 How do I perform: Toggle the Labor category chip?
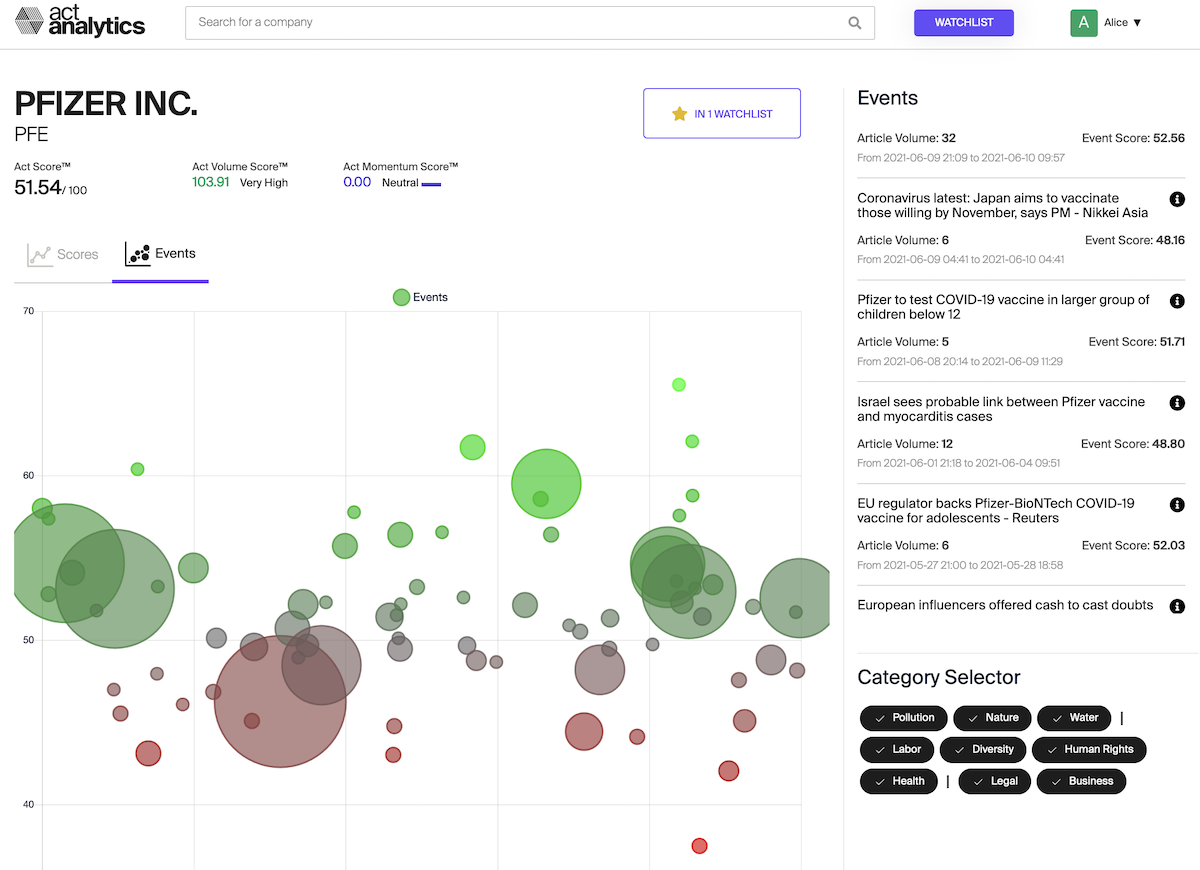coord(897,750)
